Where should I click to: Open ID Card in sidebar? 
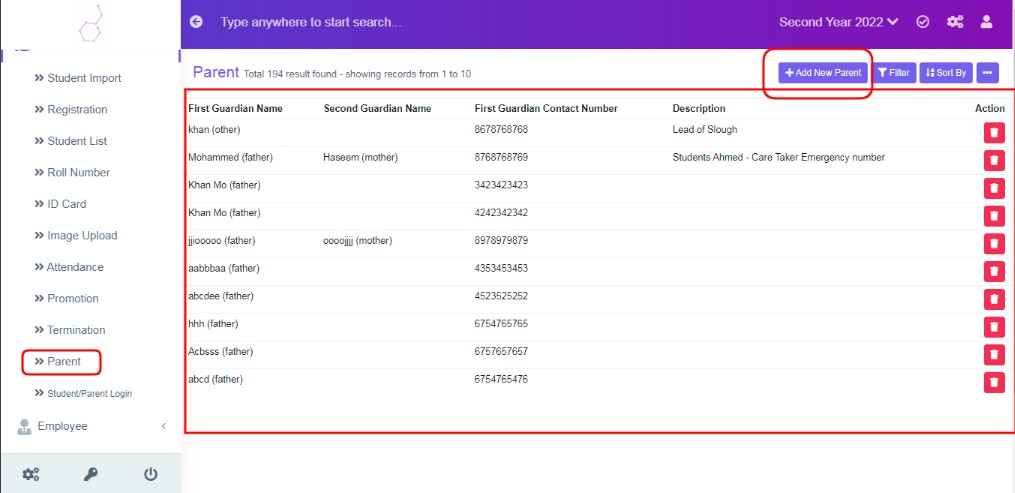60,204
